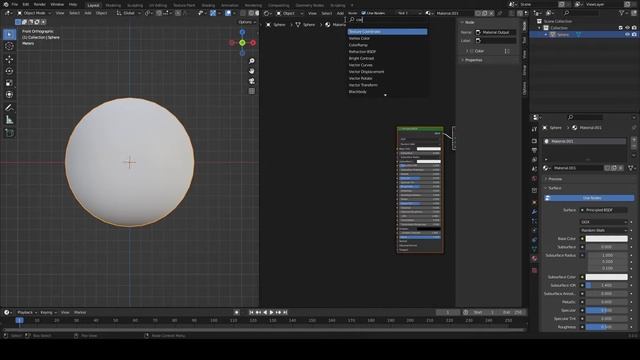Open the Render properties tab icon
The height and width of the screenshot is (360, 640).
pos(534,141)
